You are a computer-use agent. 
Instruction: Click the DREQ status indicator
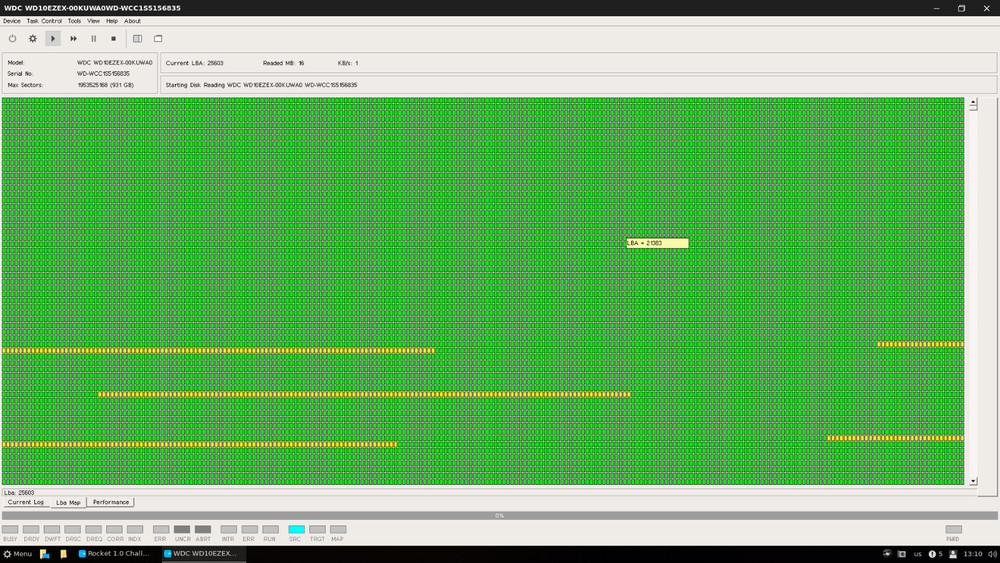click(x=94, y=529)
